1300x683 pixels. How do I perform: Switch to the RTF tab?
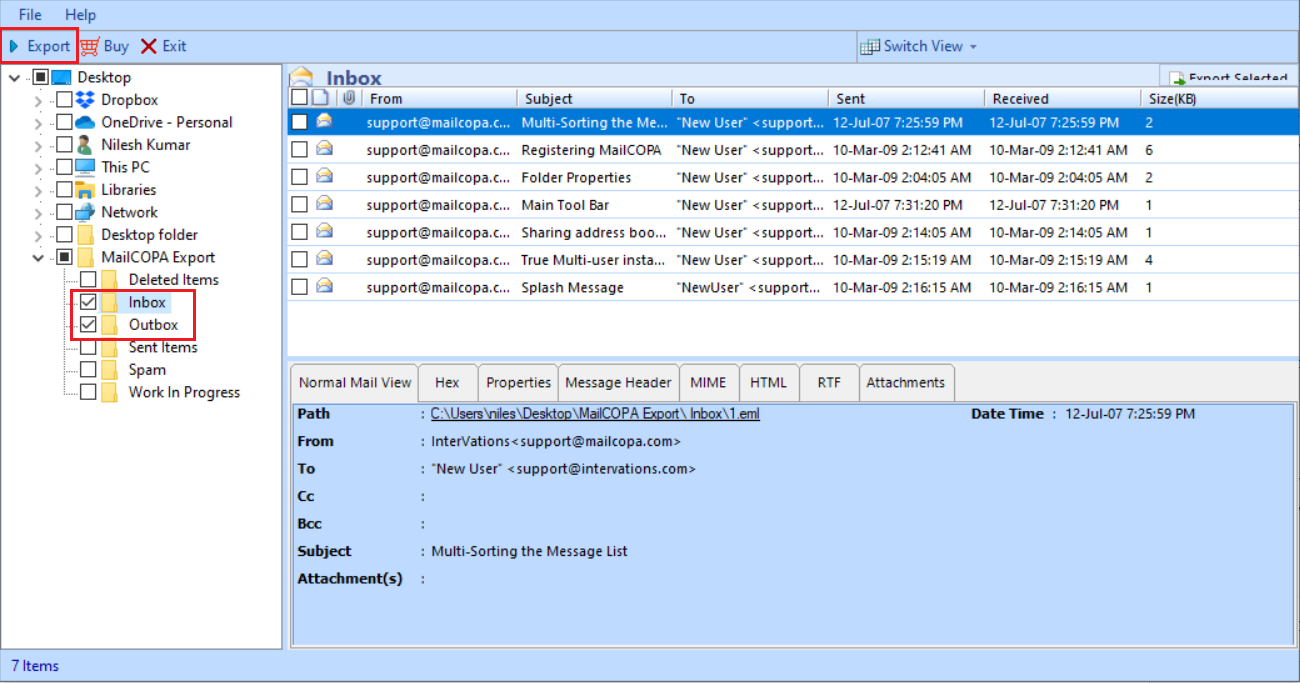coord(829,382)
